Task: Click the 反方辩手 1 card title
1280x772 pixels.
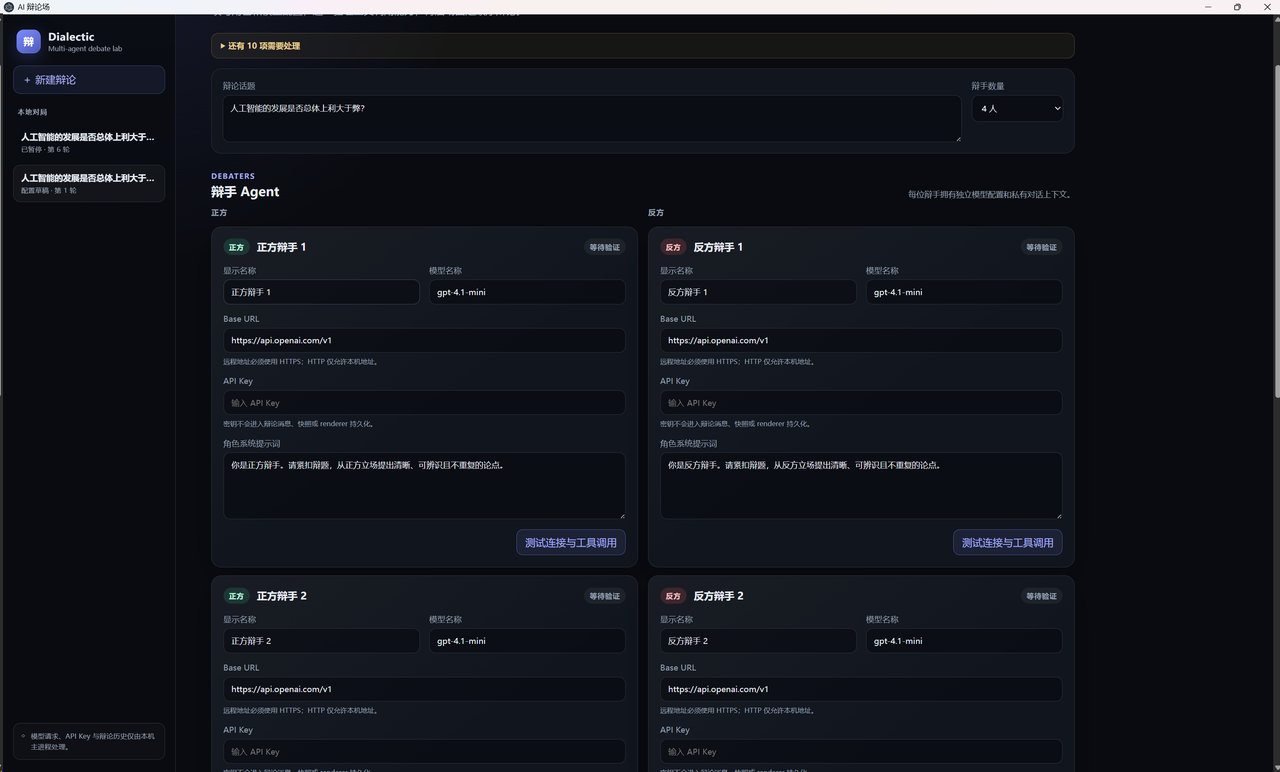Action: (718, 247)
